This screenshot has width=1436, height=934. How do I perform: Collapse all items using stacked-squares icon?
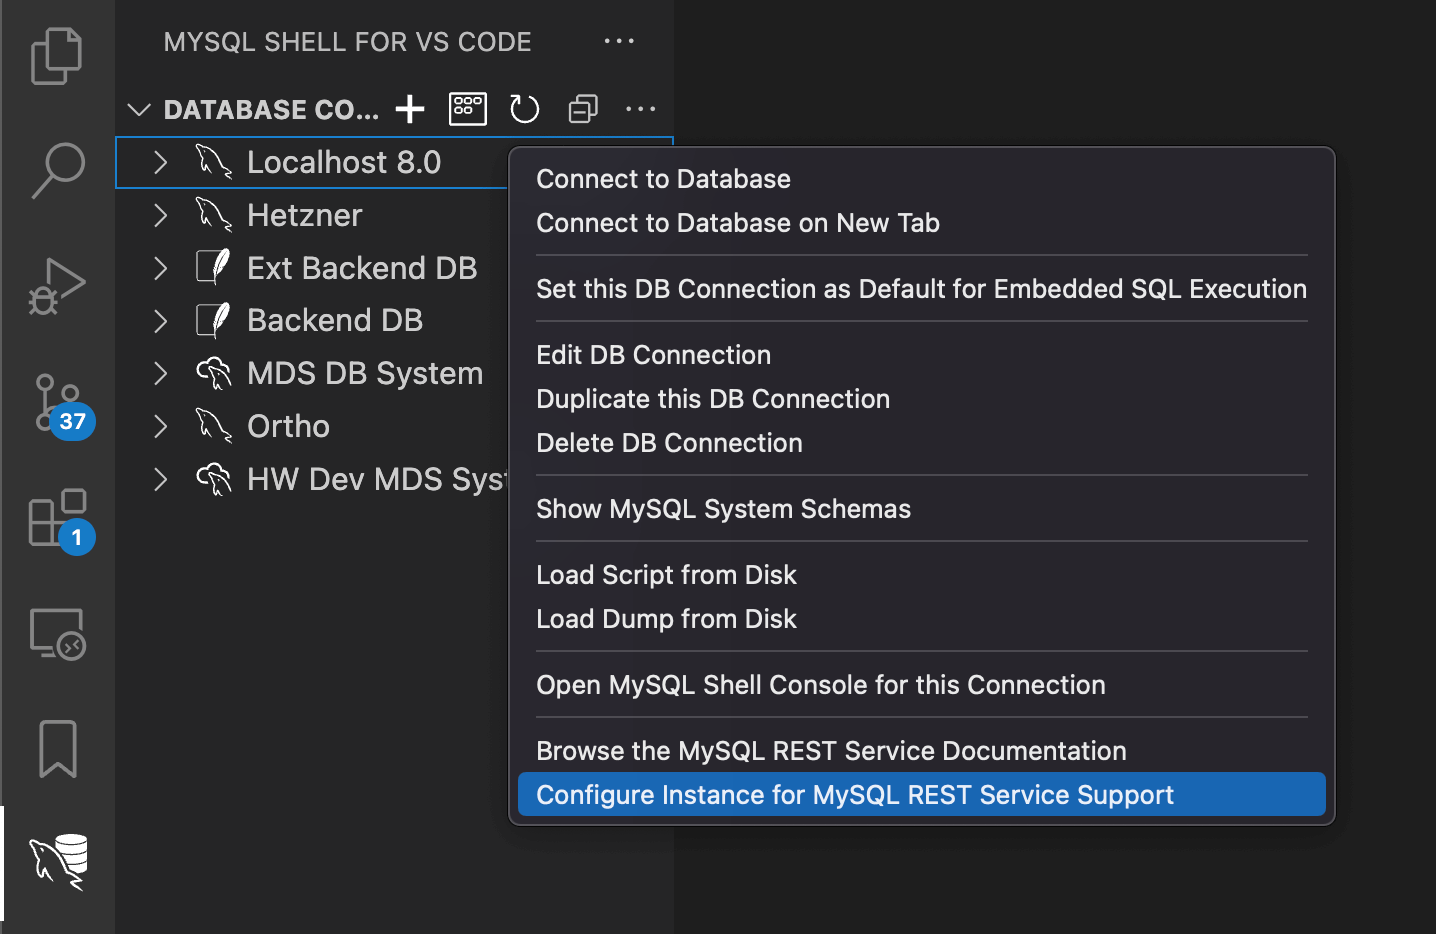(582, 109)
